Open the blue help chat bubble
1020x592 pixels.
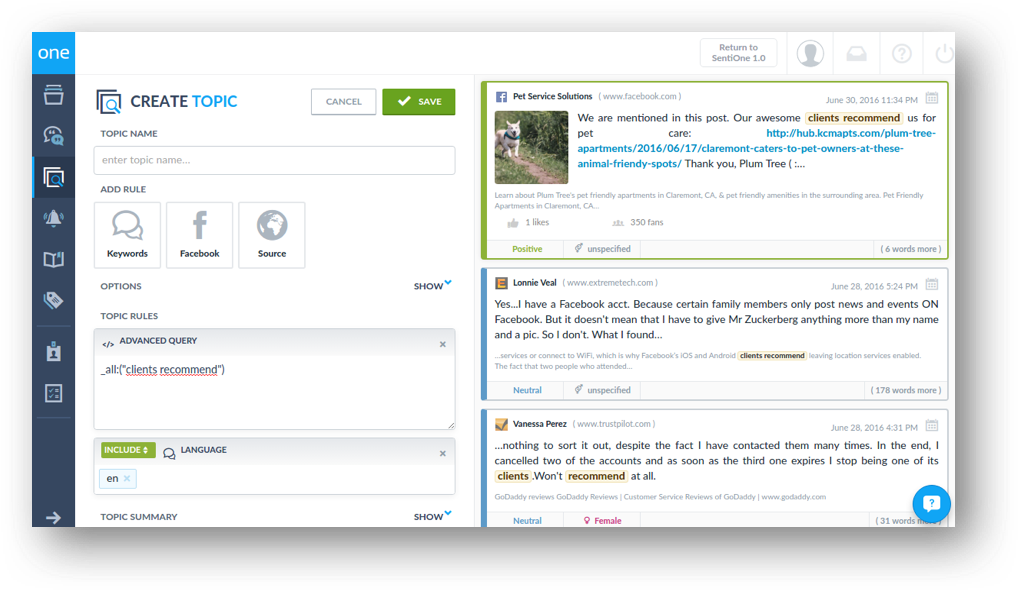[x=932, y=503]
